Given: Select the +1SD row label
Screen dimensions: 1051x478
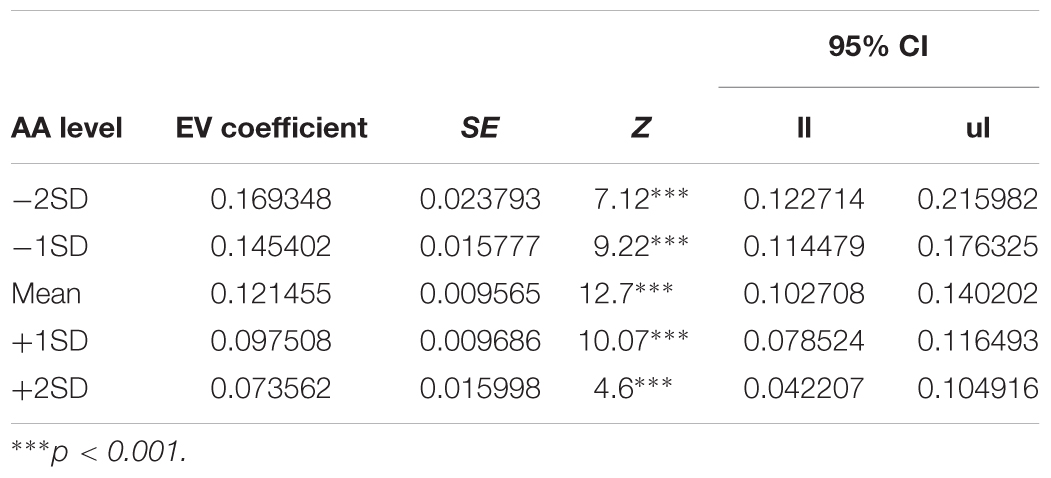Looking at the screenshot, I should [x=50, y=341].
